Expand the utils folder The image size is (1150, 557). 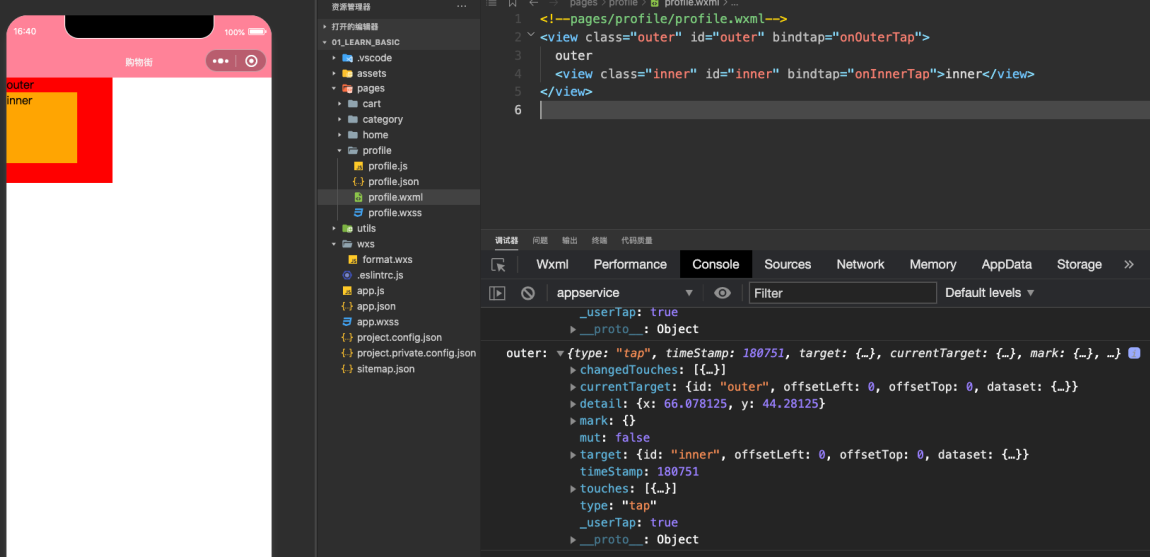[334, 229]
